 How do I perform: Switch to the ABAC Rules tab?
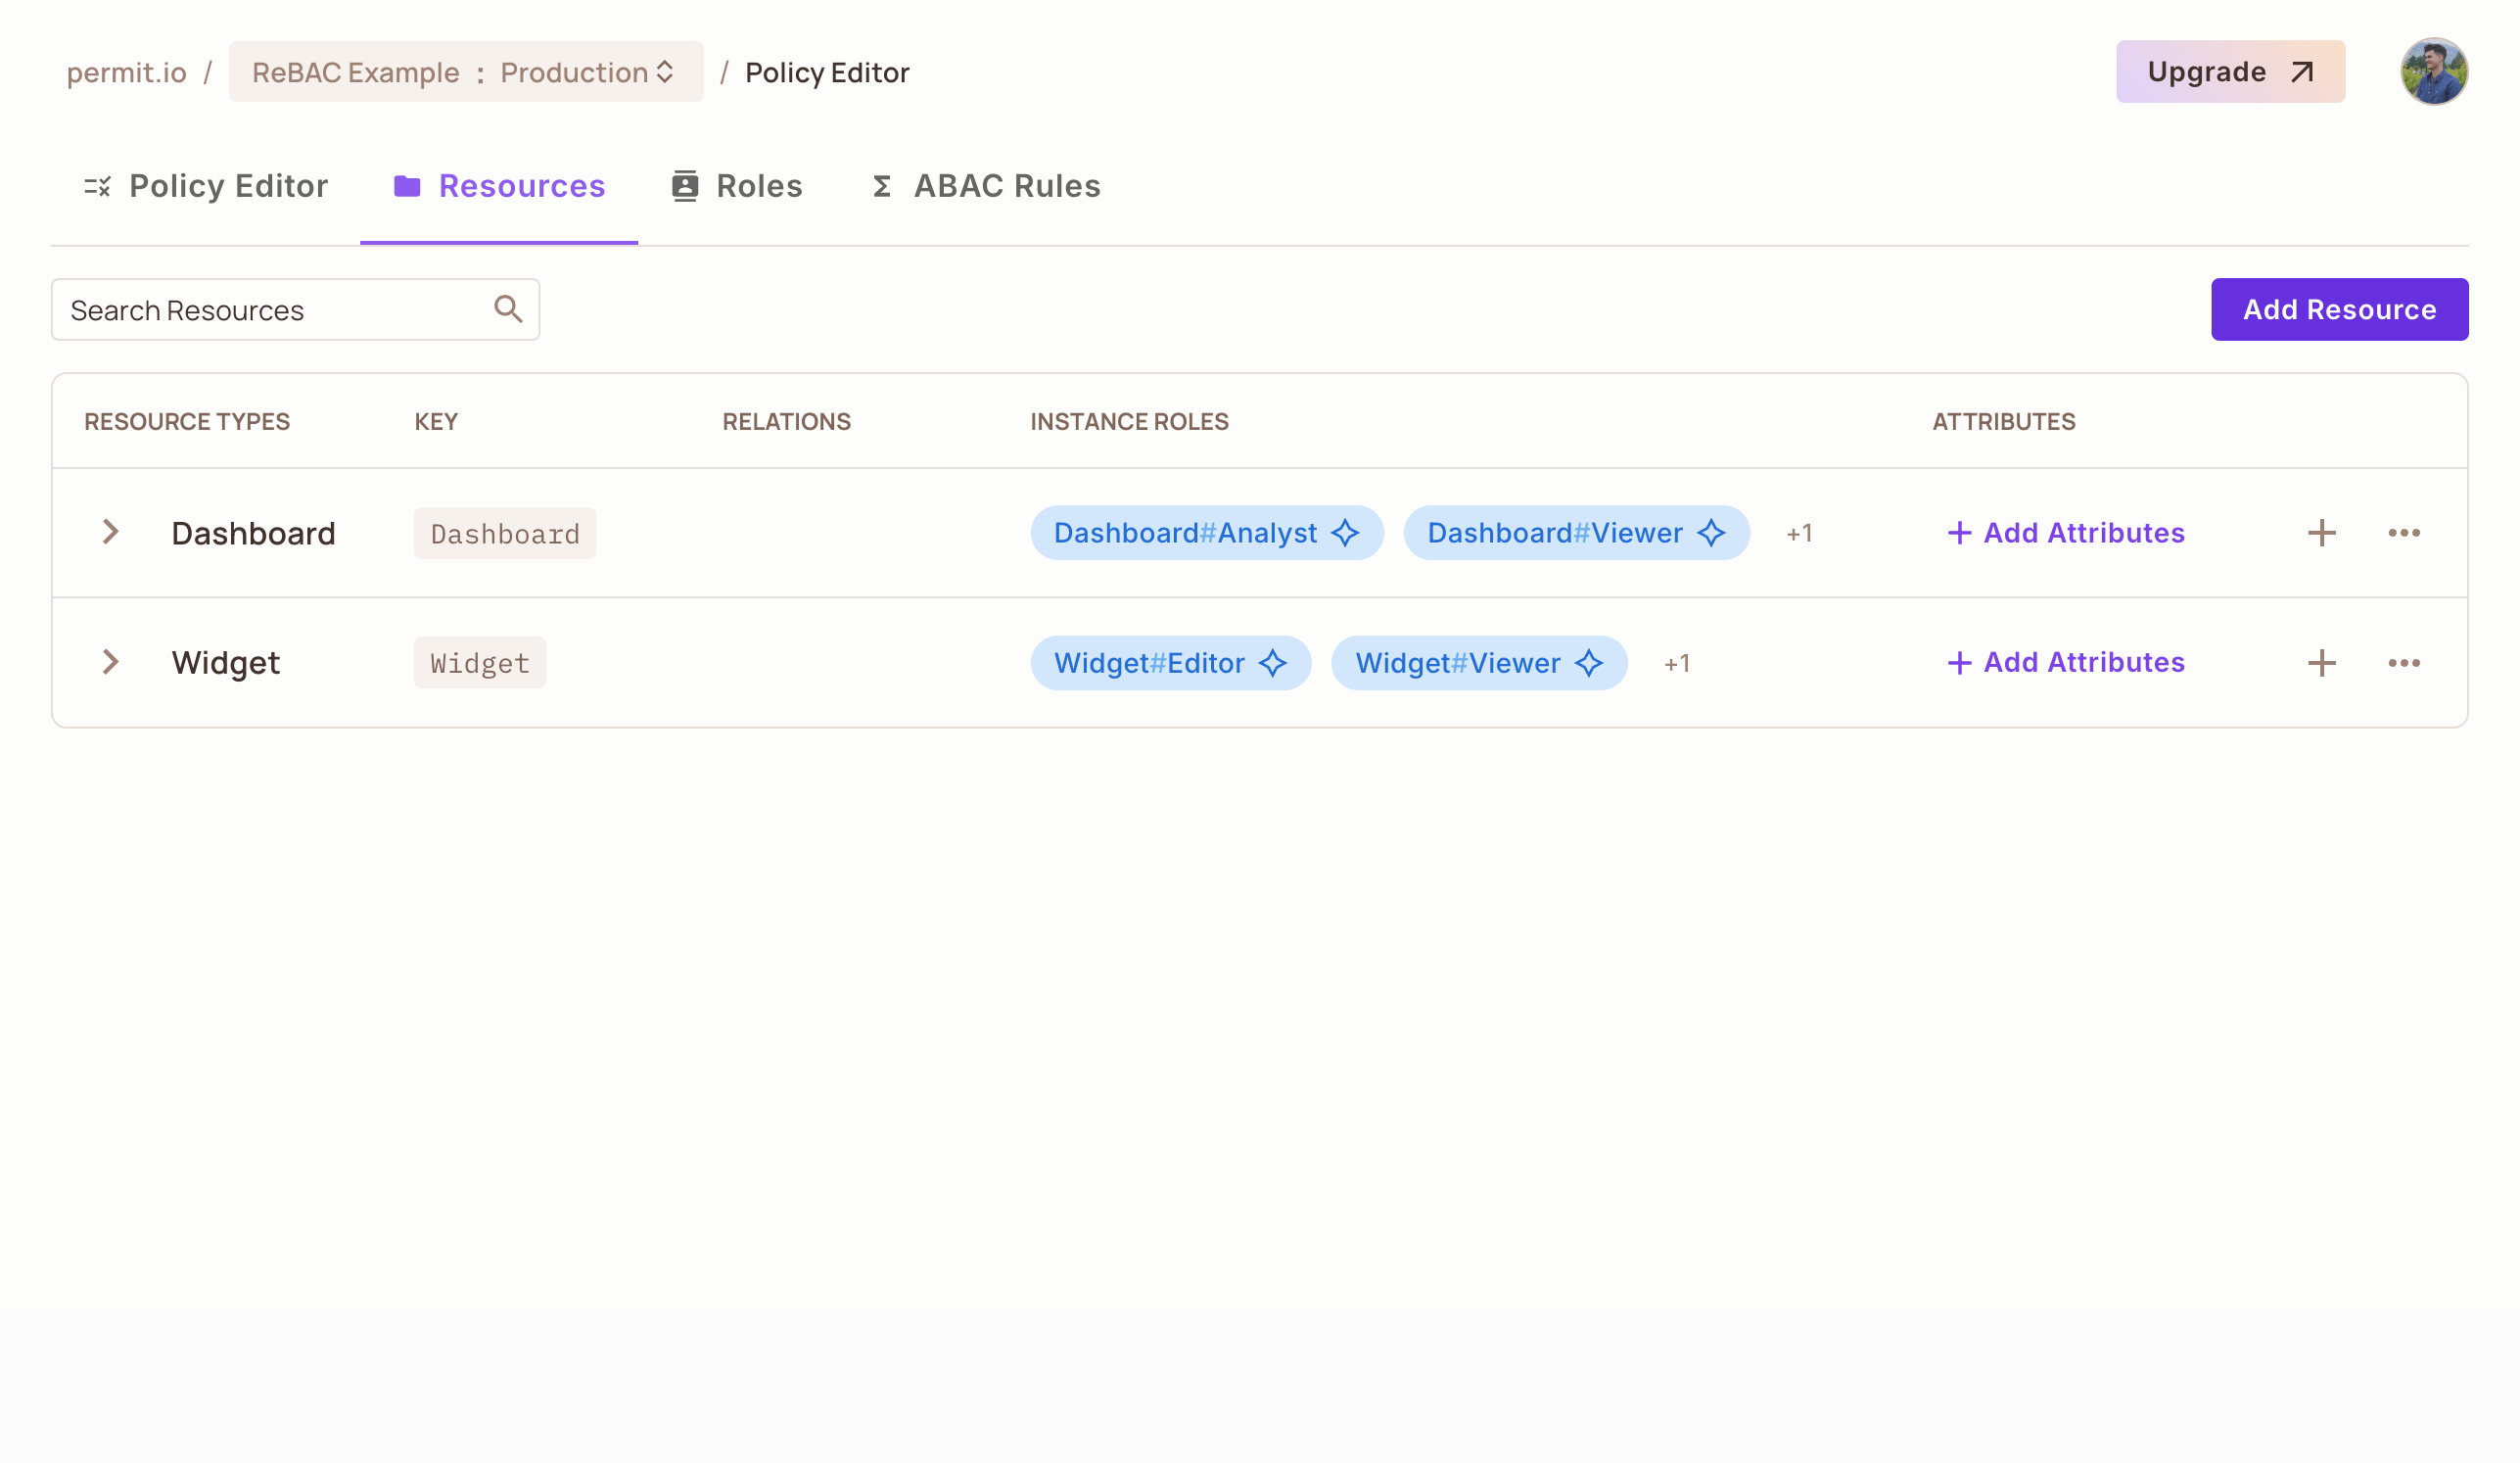click(x=985, y=185)
